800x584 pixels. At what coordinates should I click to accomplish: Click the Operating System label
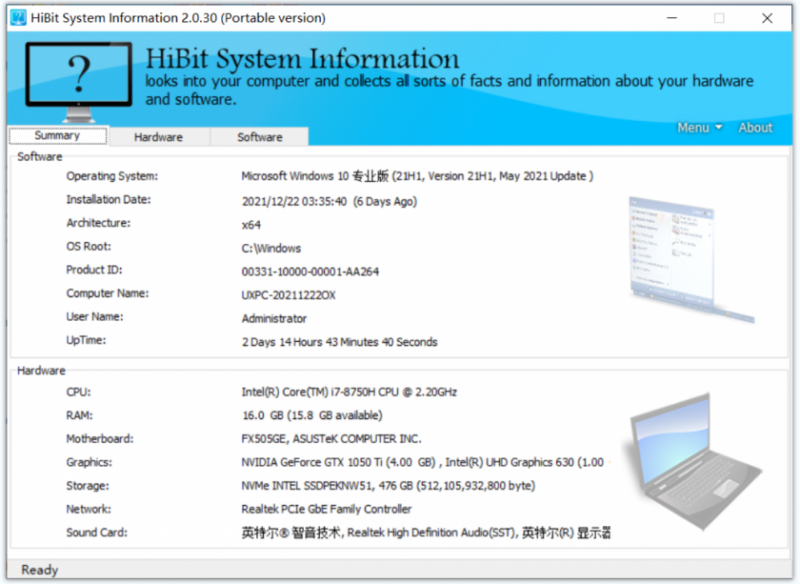coord(112,176)
